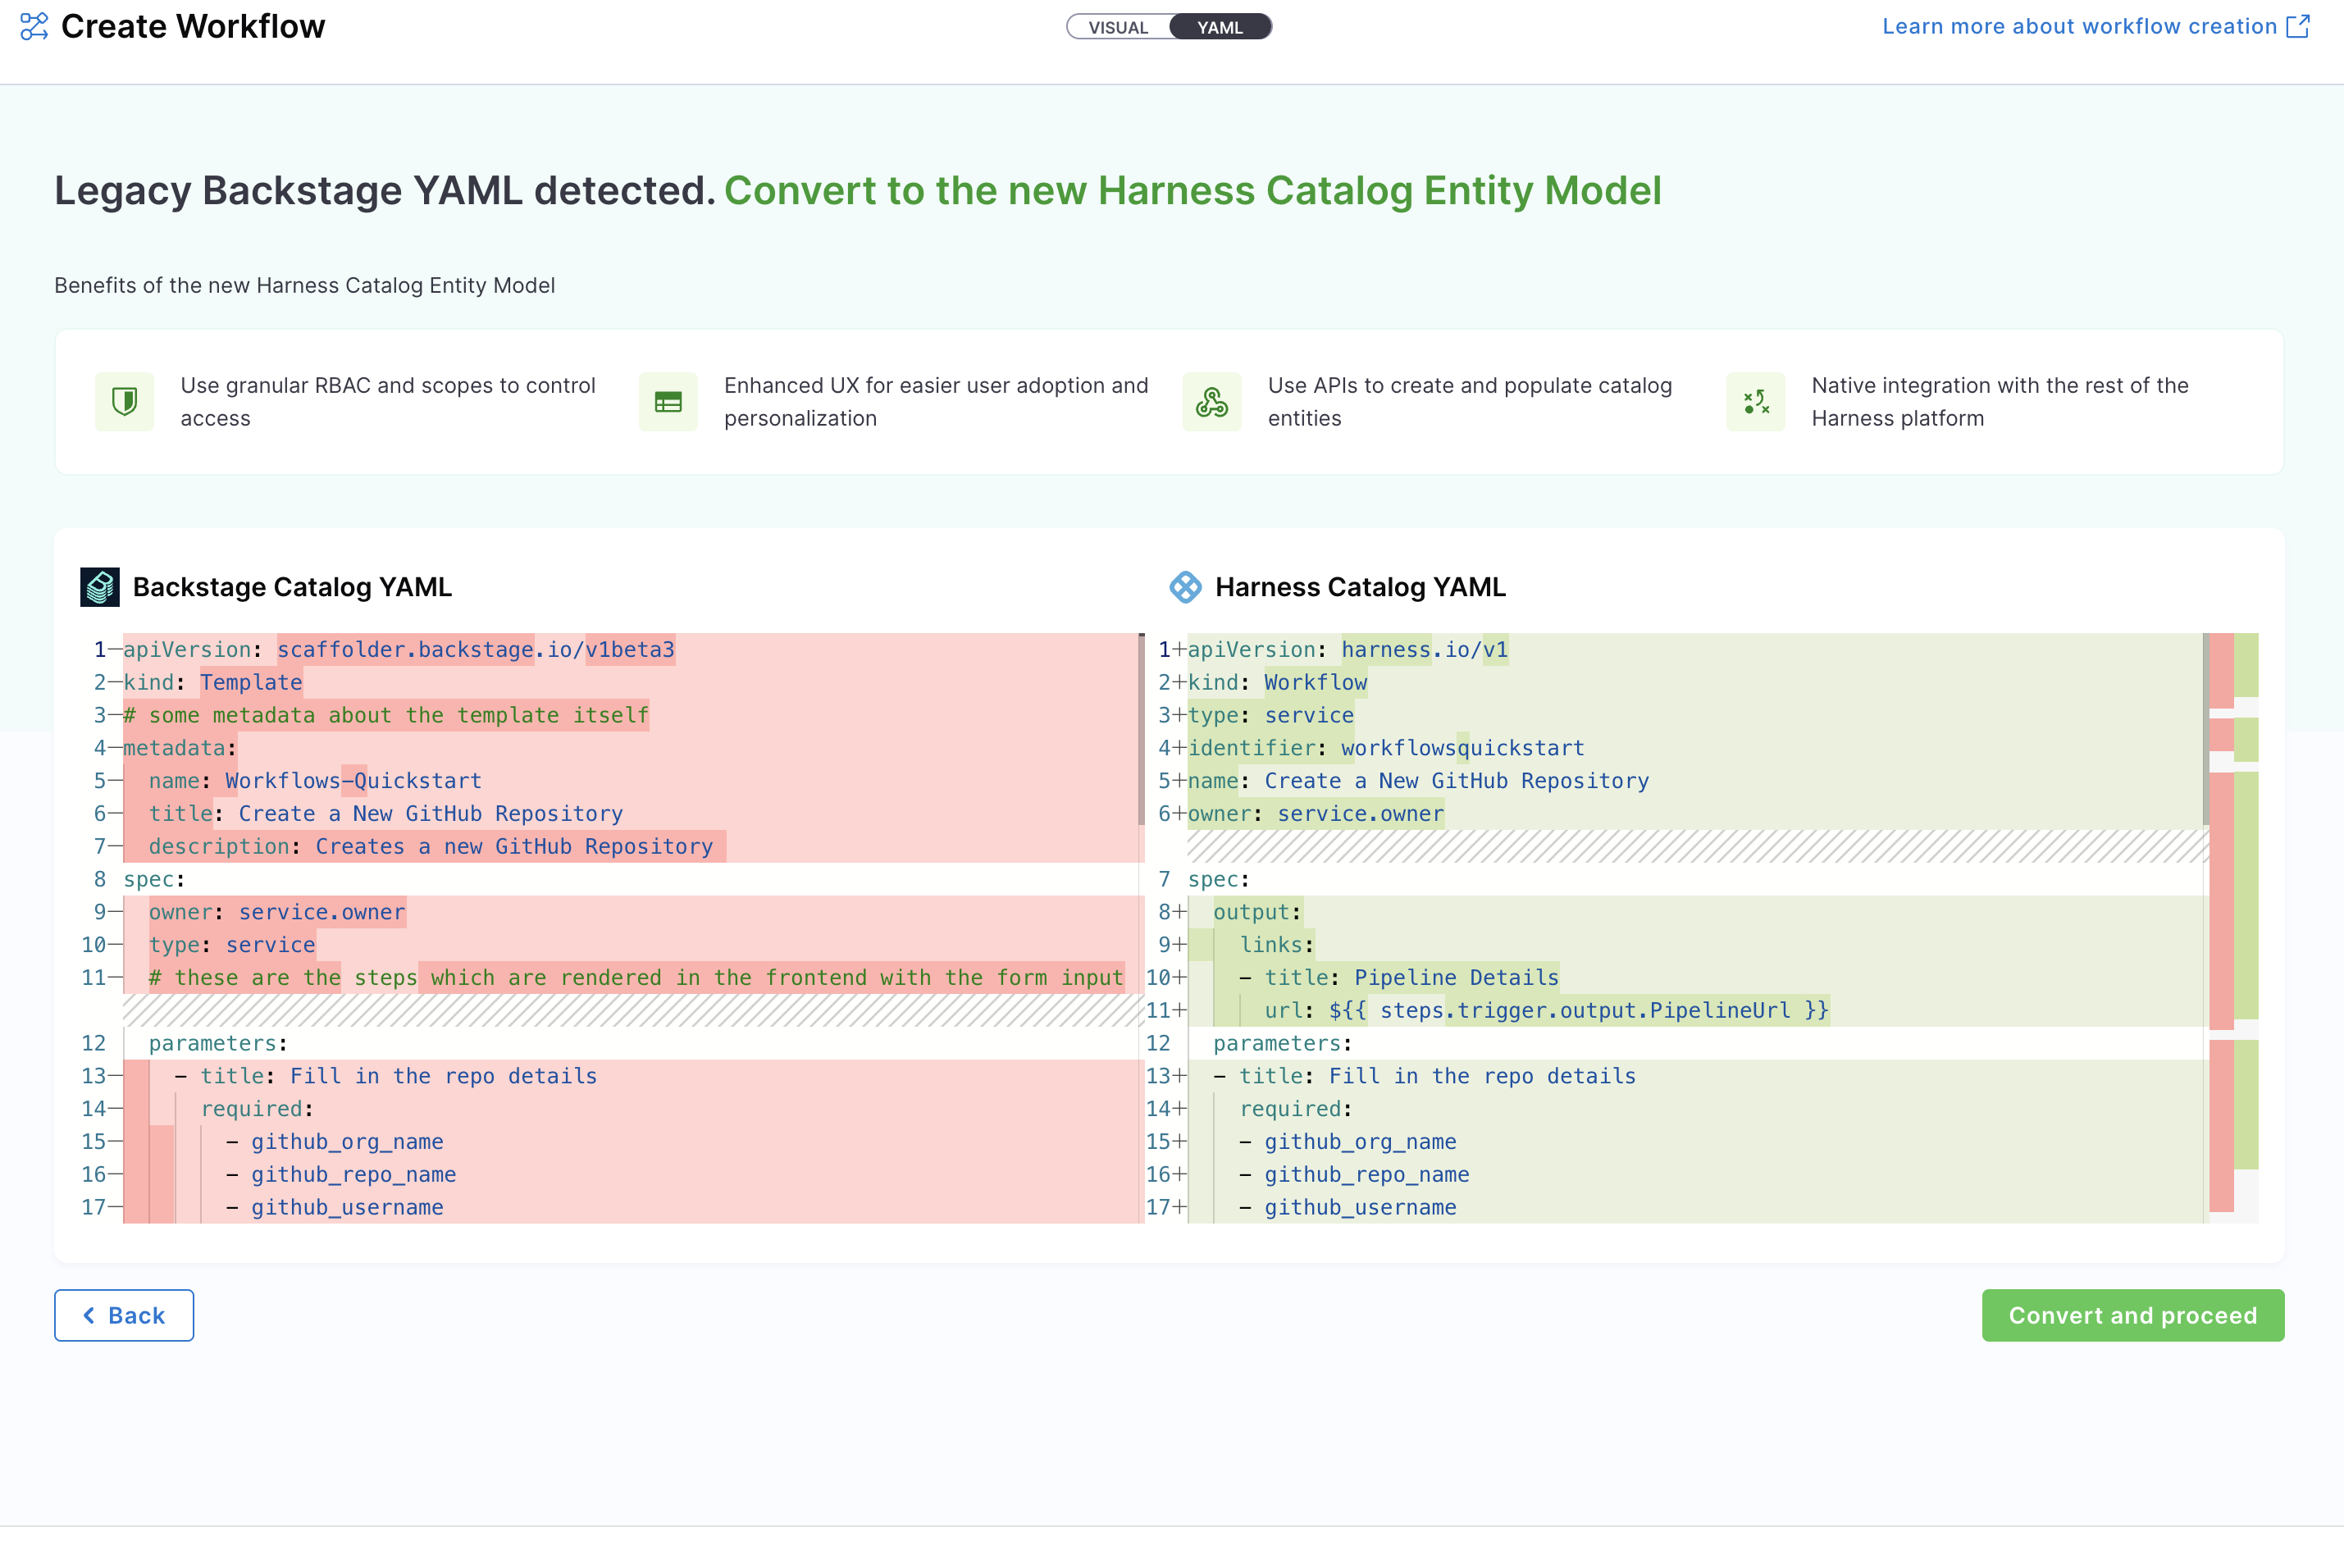The image size is (2344, 1568).
Task: Go back with the Back button
Action: 124,1315
